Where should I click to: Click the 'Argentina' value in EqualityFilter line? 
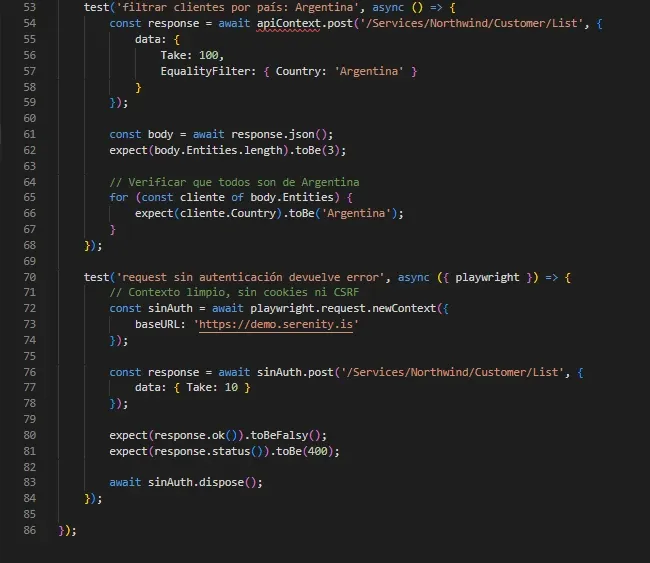coord(369,71)
